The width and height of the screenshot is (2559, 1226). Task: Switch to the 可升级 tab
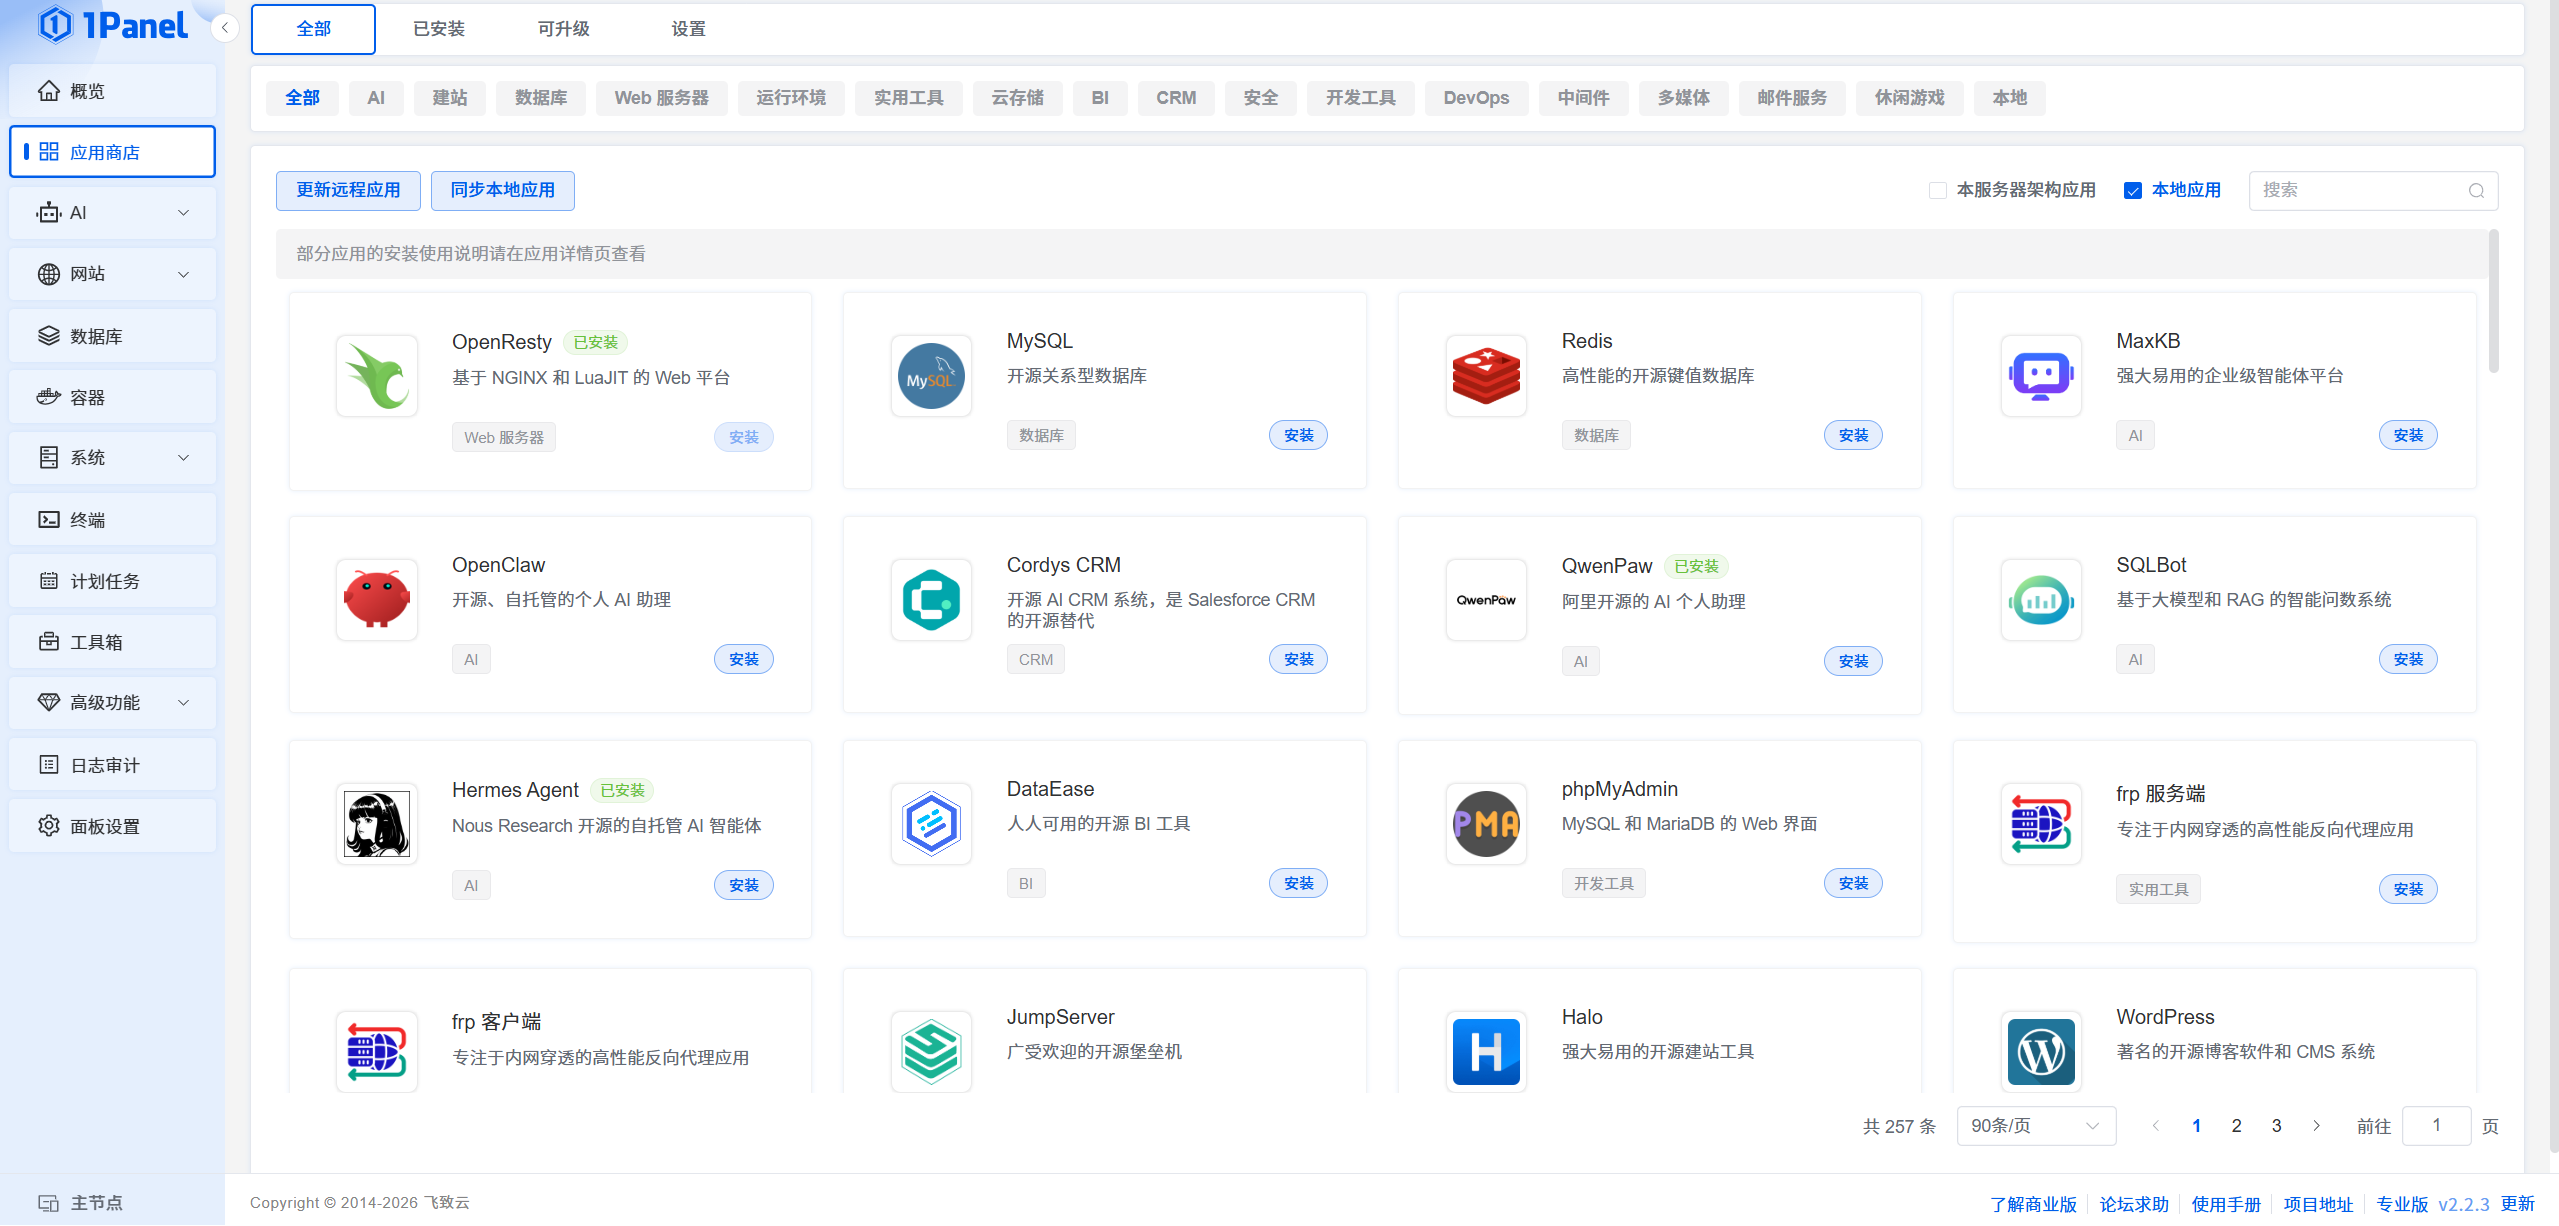(x=563, y=29)
